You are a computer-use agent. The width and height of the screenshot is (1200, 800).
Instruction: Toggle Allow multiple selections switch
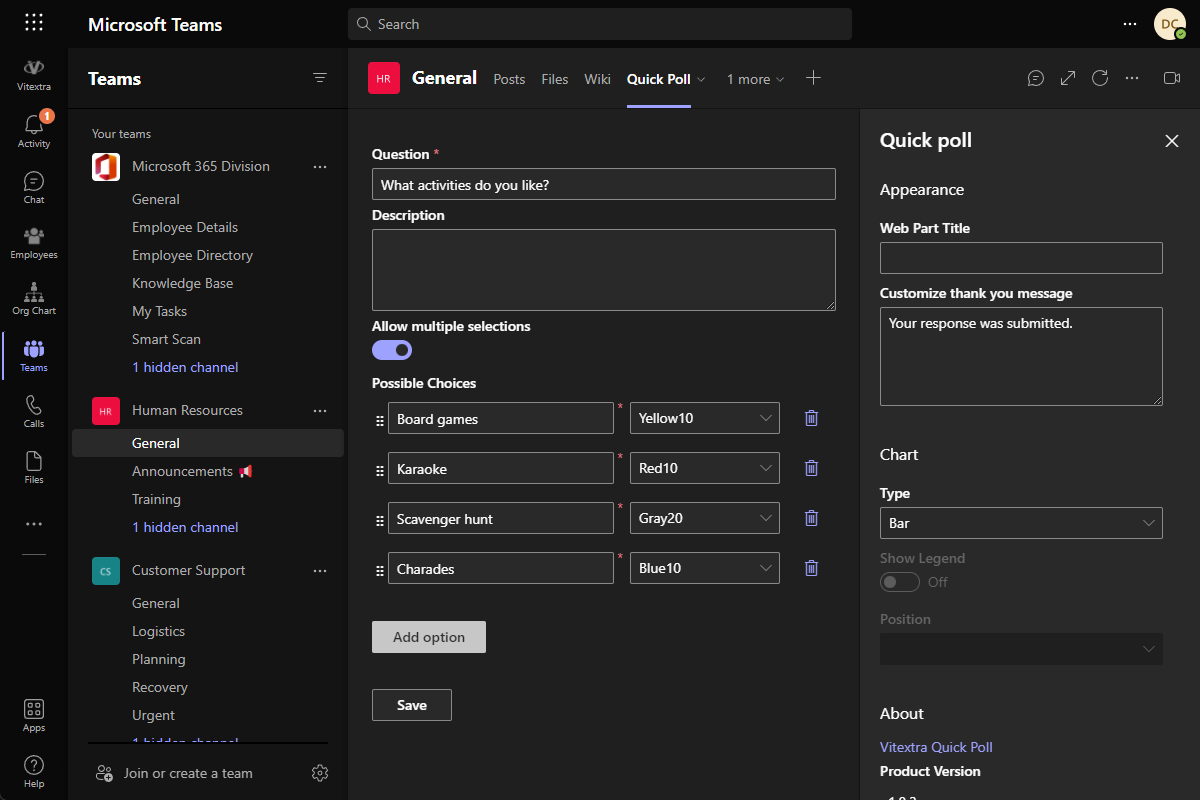(x=392, y=350)
